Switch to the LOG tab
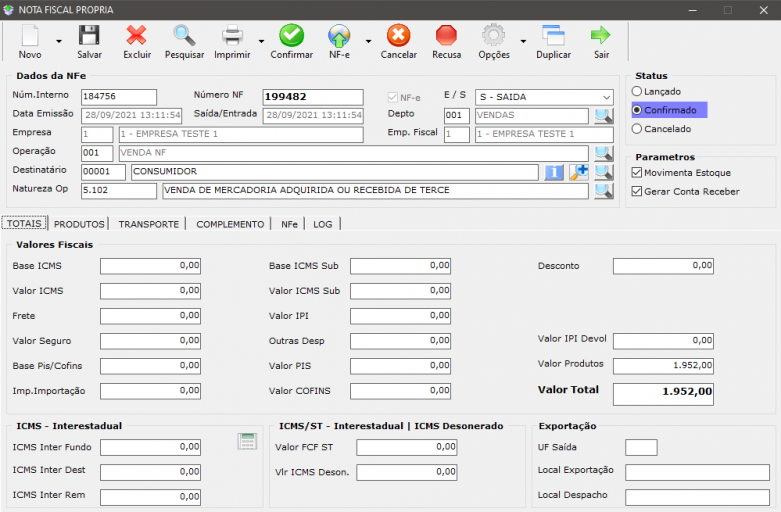This screenshot has width=781, height=512. coord(323,224)
